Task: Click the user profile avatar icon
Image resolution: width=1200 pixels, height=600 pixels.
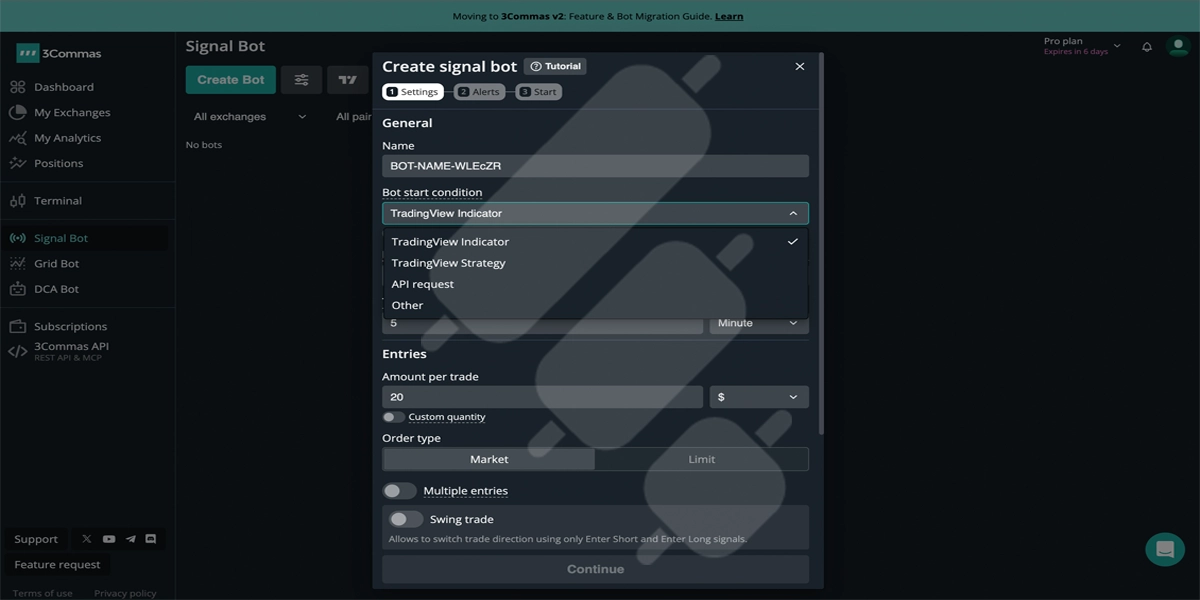Action: 1177,47
